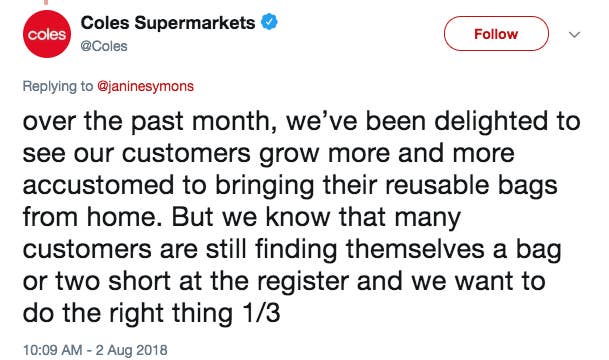The width and height of the screenshot is (609, 360).
Task: Click the 1/3 thread marker text
Action: 261,313
